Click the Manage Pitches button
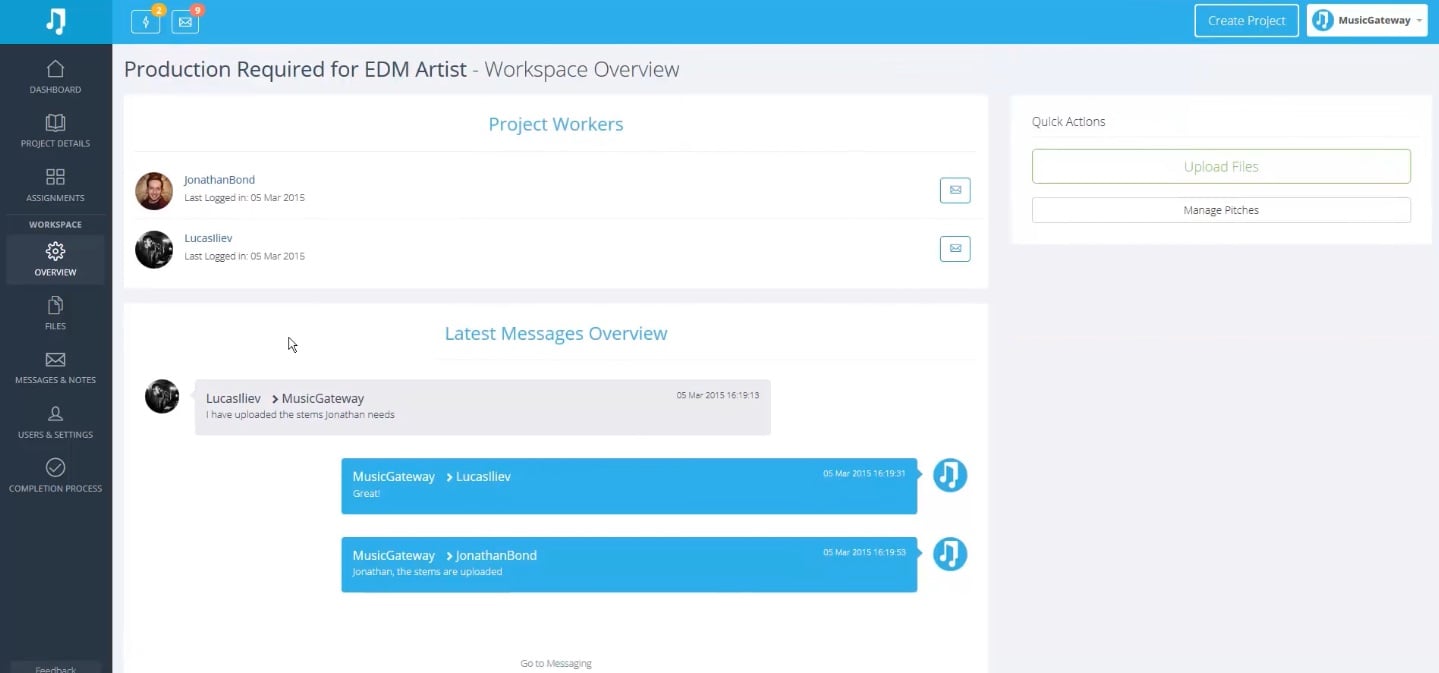This screenshot has height=673, width=1439. pyautogui.click(x=1221, y=210)
